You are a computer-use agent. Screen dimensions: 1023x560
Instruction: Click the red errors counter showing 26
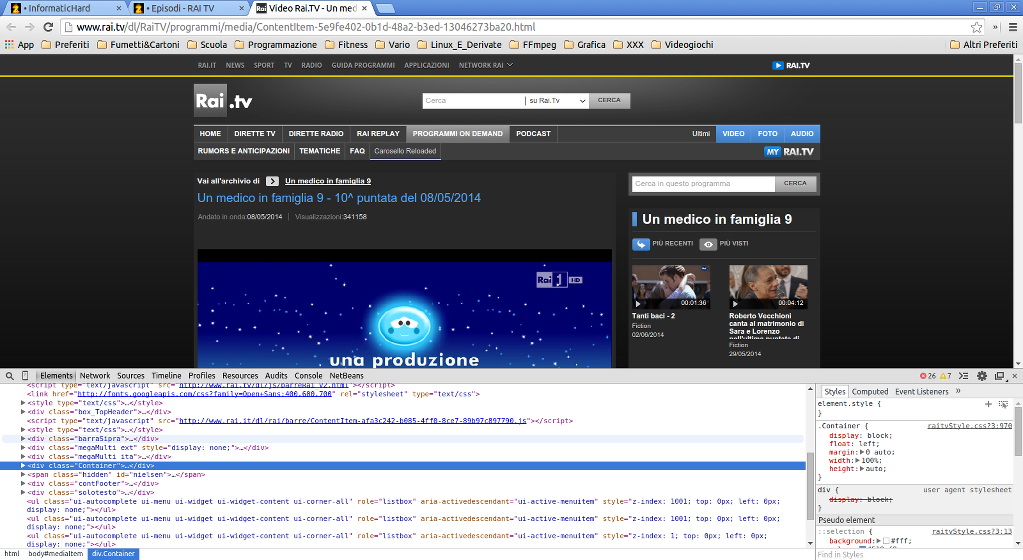click(x=928, y=376)
